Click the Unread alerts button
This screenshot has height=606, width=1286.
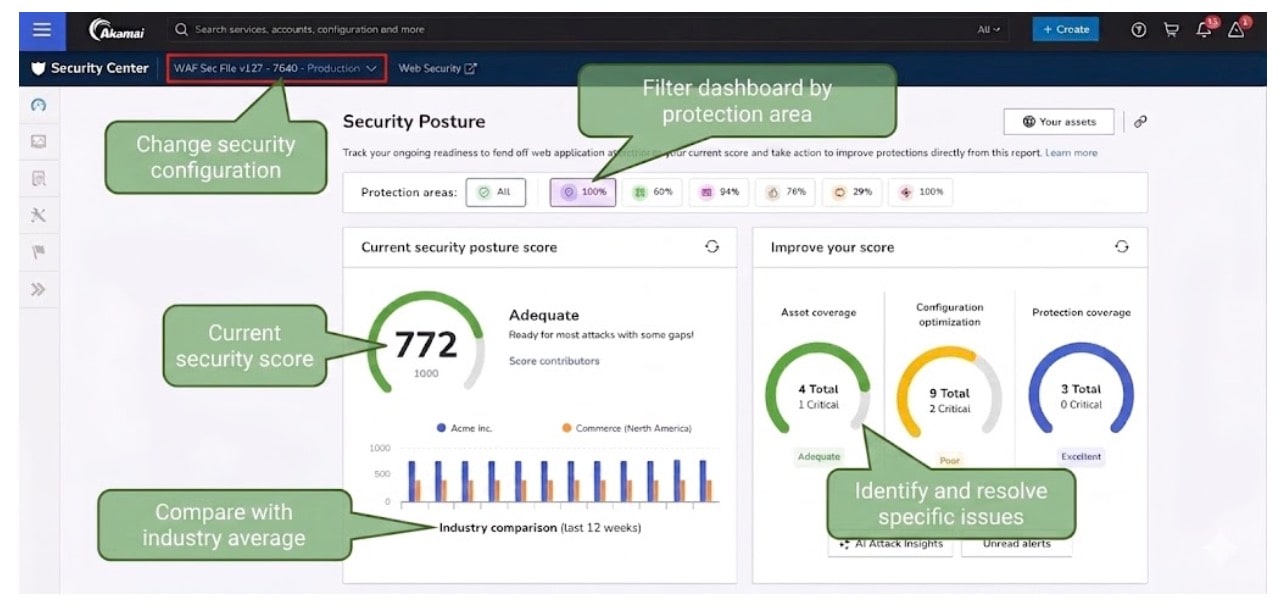1016,543
